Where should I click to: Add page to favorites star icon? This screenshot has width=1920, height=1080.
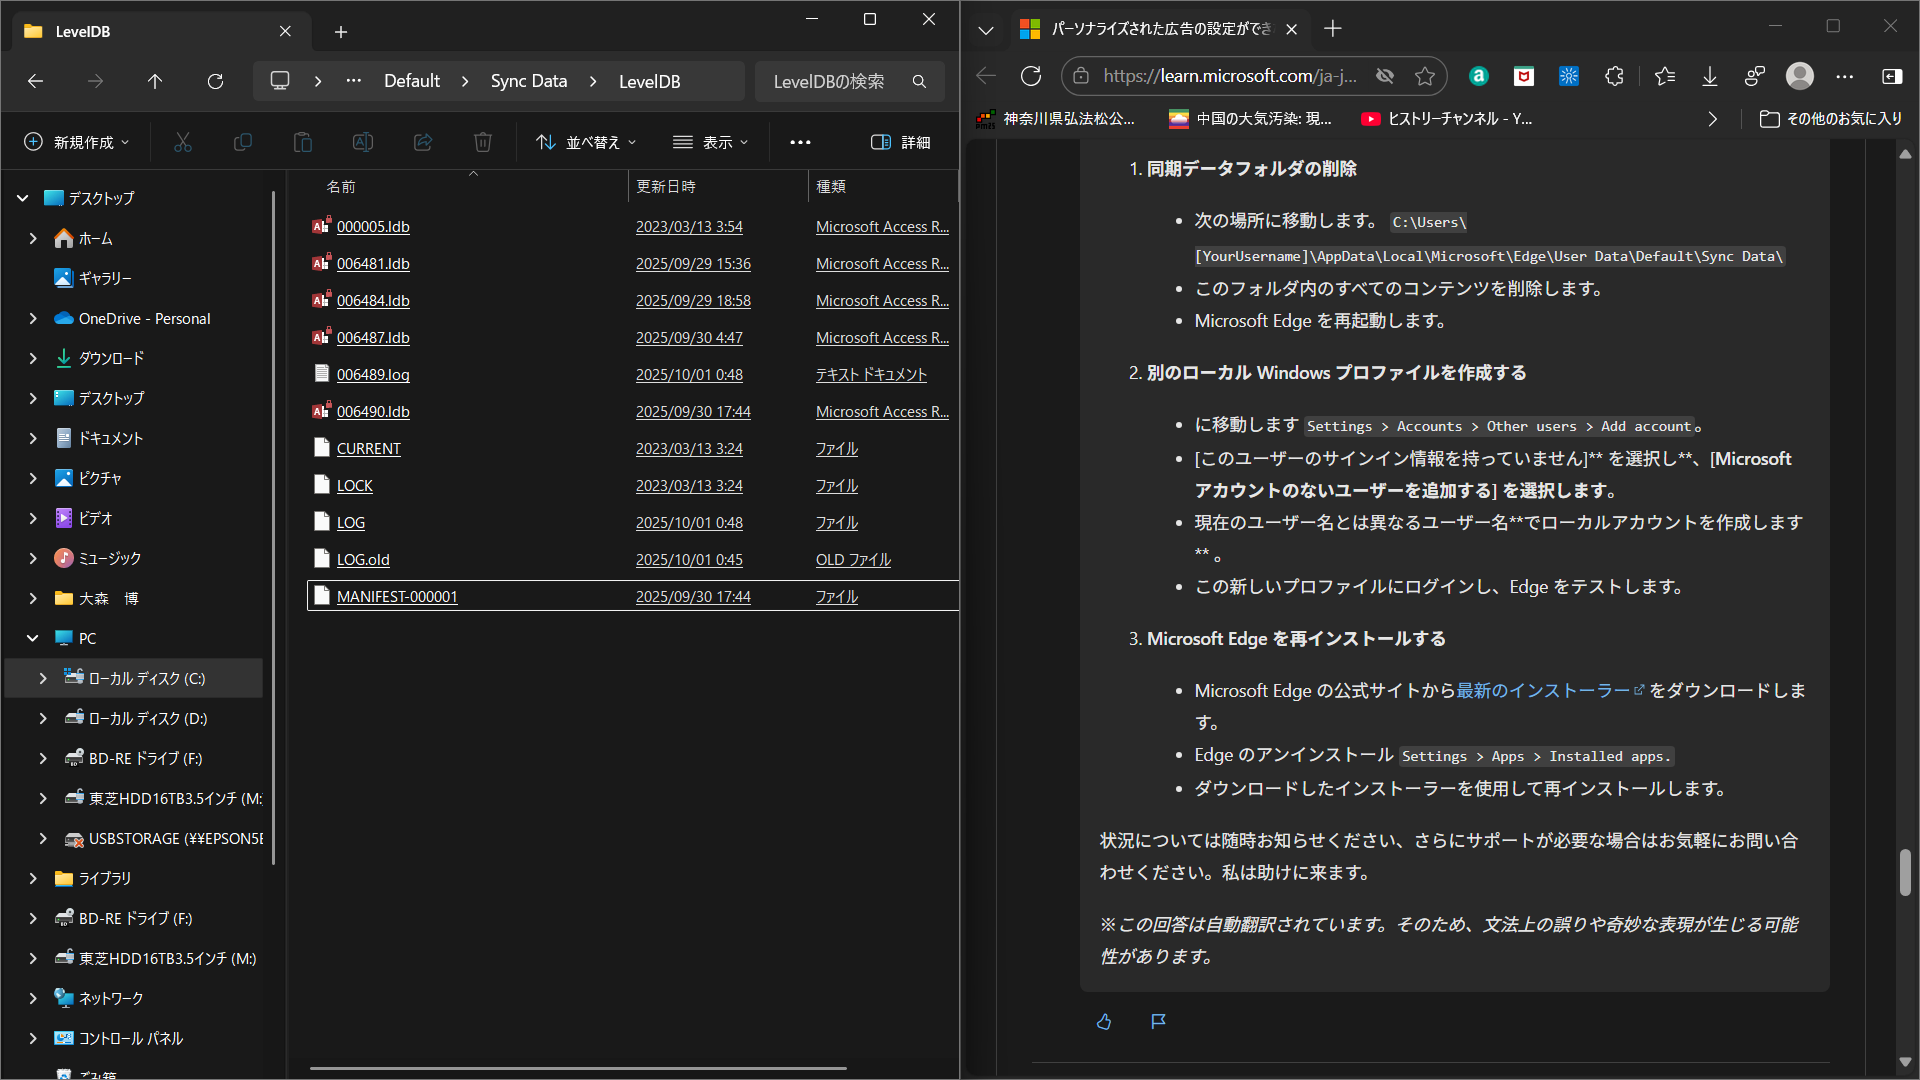coord(1425,76)
